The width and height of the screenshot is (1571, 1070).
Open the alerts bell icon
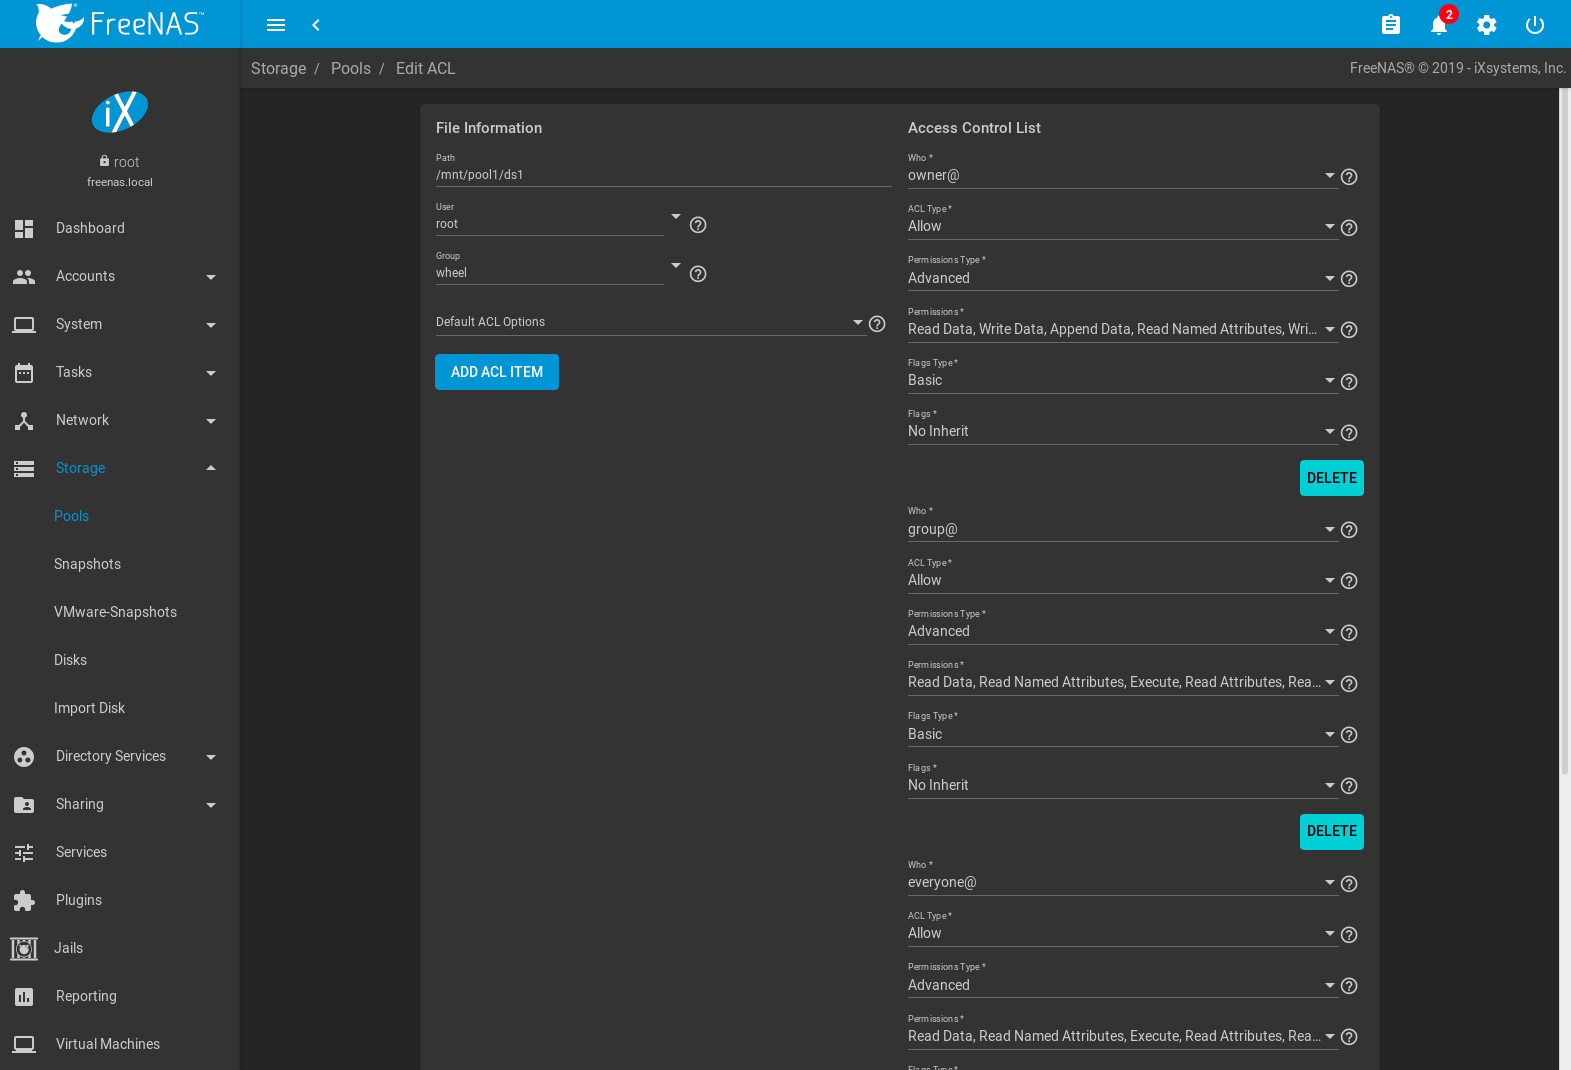pos(1439,25)
